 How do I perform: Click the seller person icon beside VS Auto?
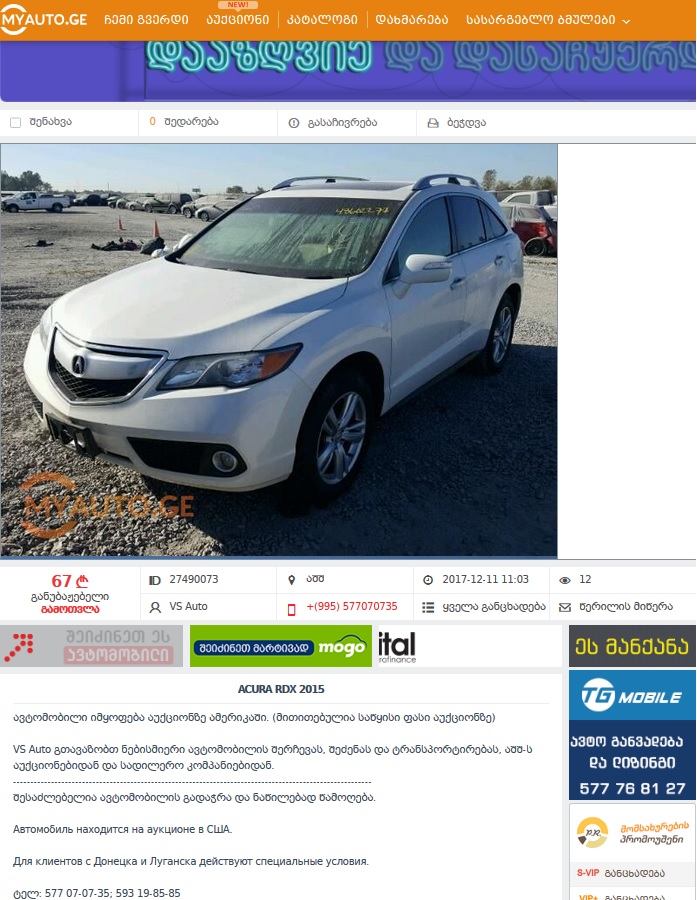pyautogui.click(x=155, y=607)
